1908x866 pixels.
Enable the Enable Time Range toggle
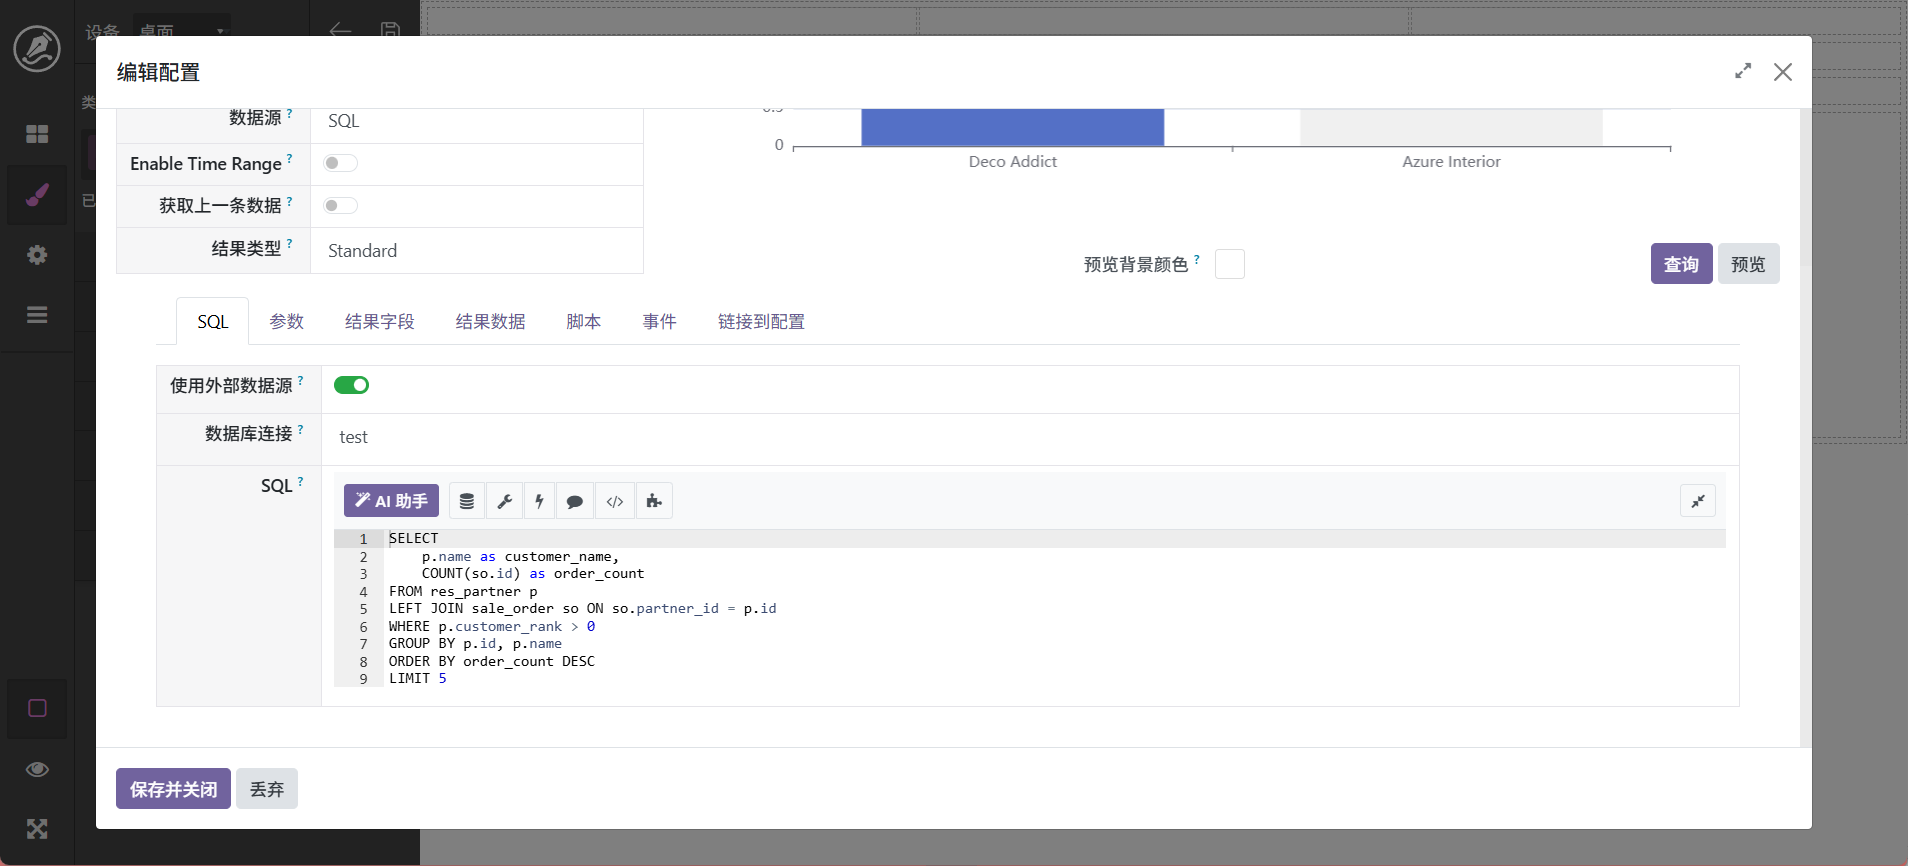[340, 163]
